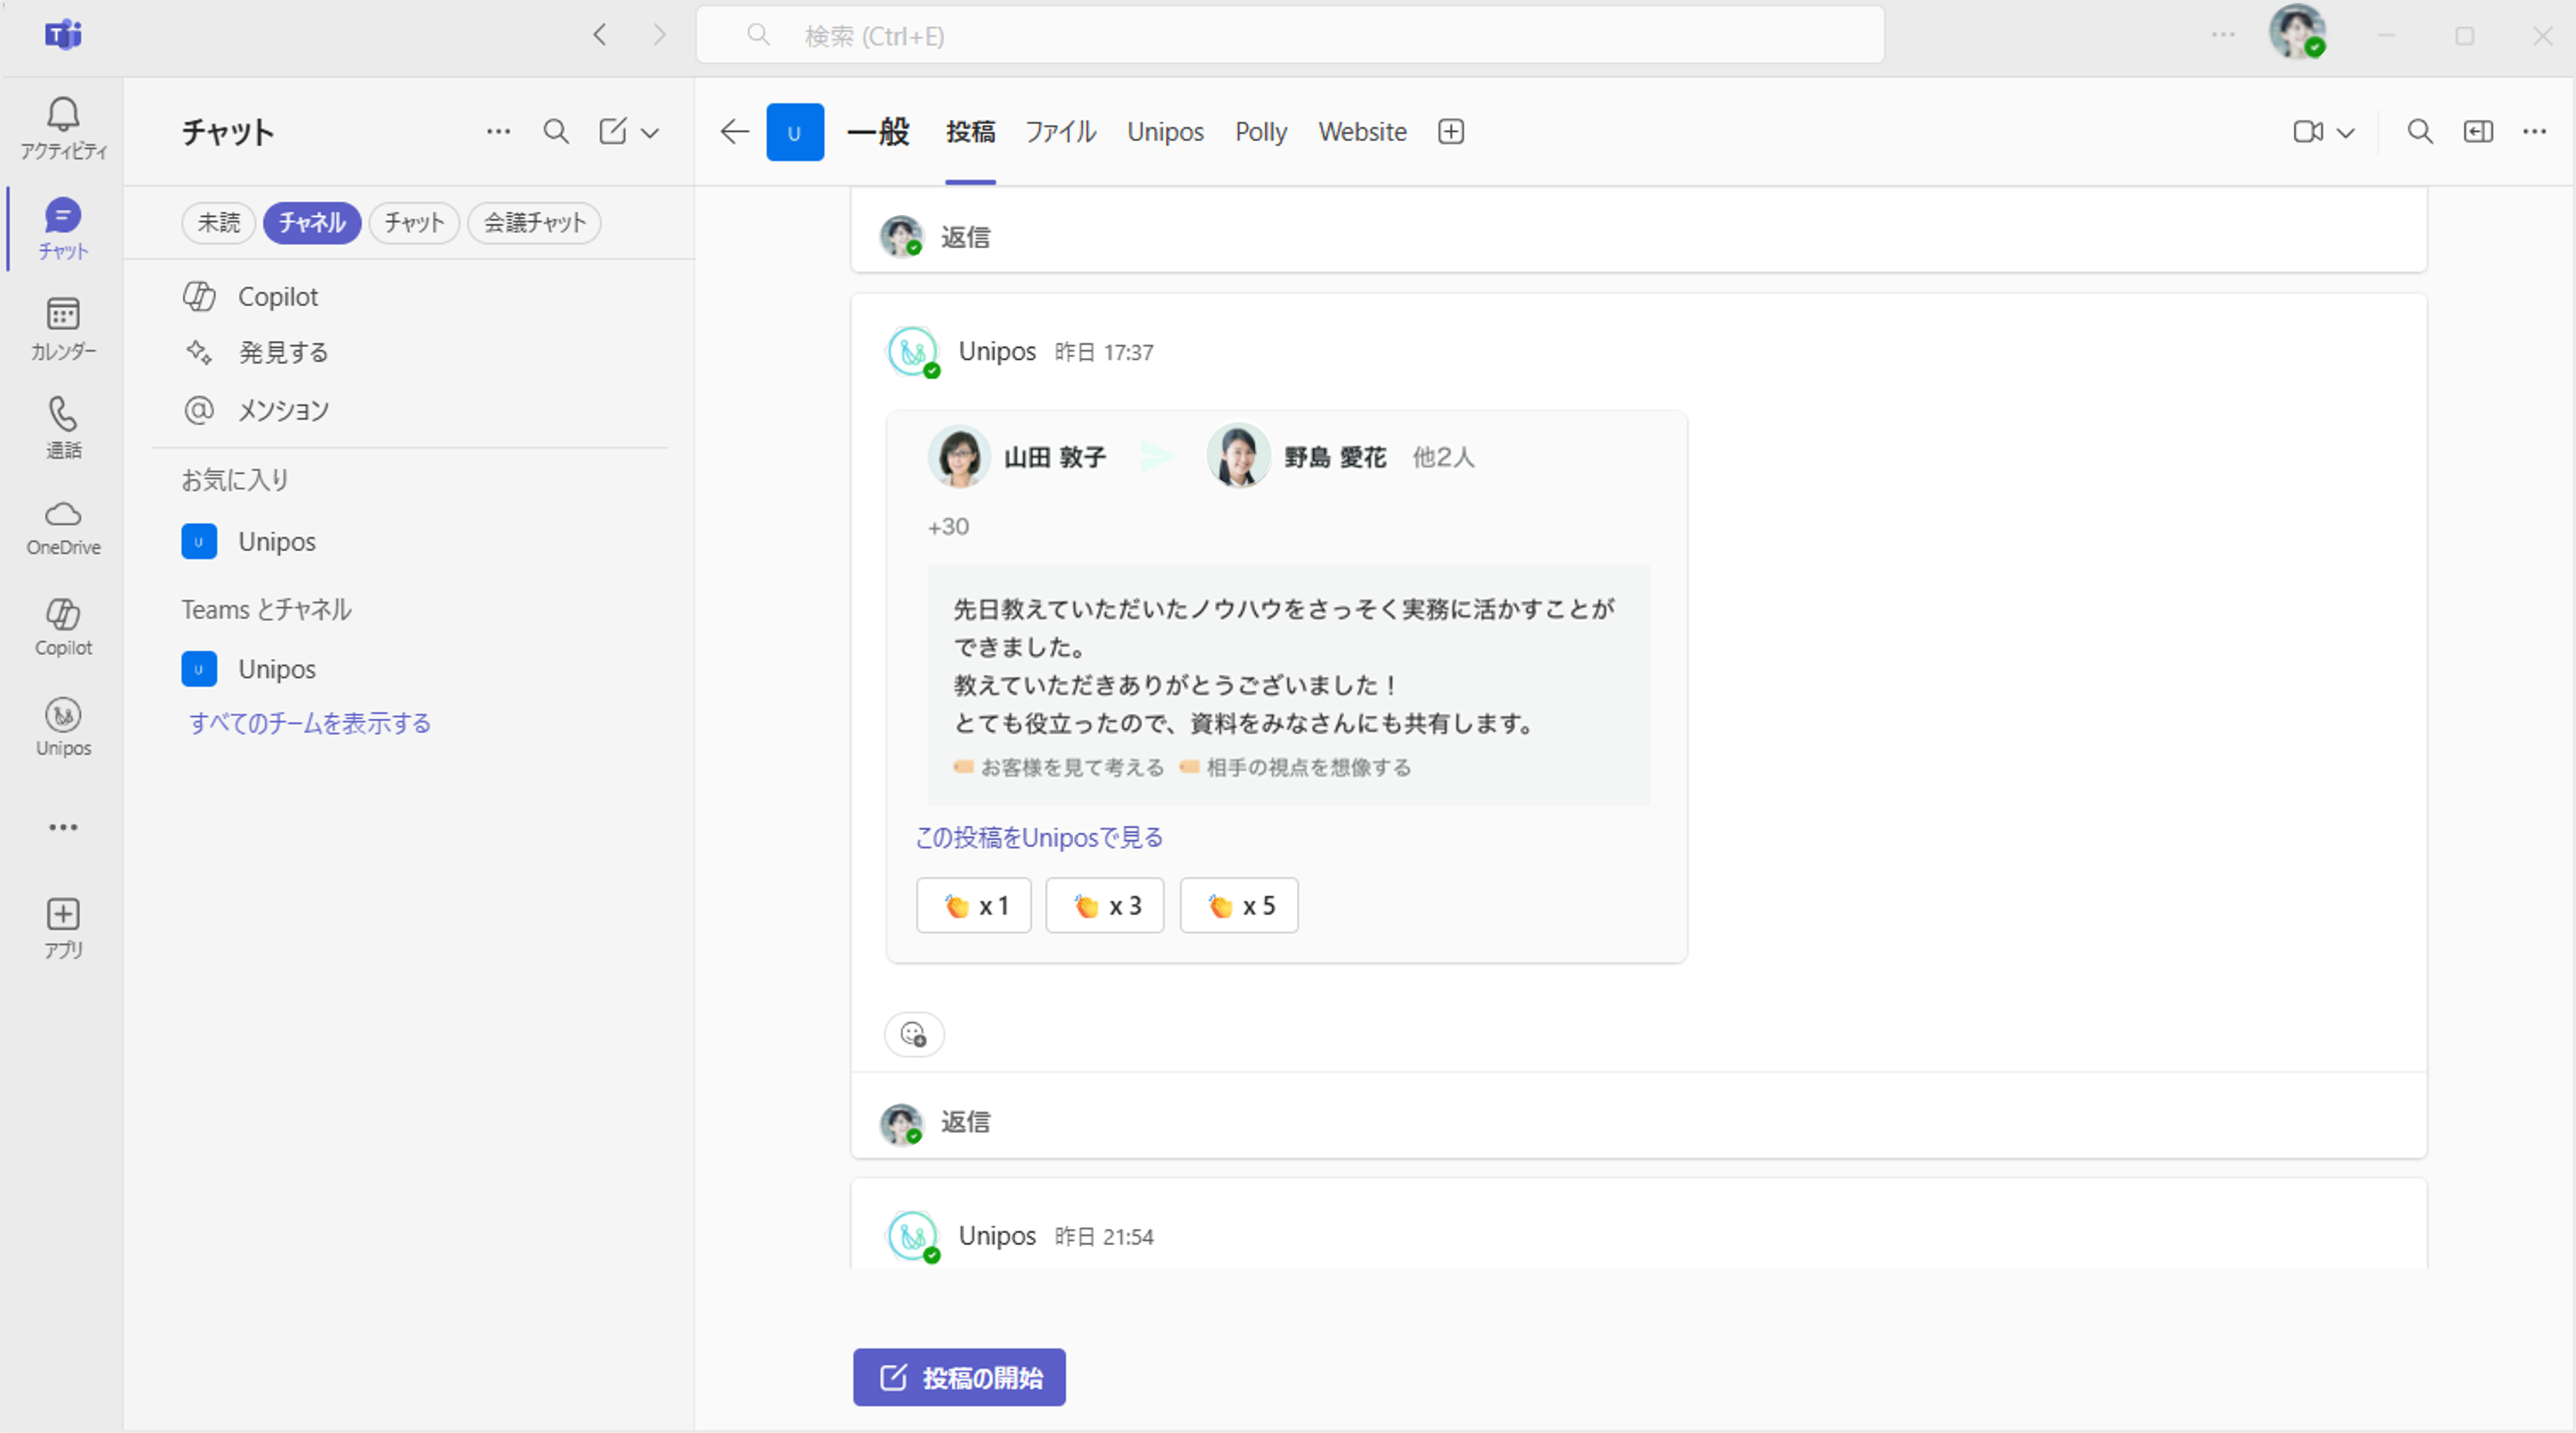The image size is (2576, 1433).
Task: Expand the meet now dropdown chevron
Action: click(2345, 132)
